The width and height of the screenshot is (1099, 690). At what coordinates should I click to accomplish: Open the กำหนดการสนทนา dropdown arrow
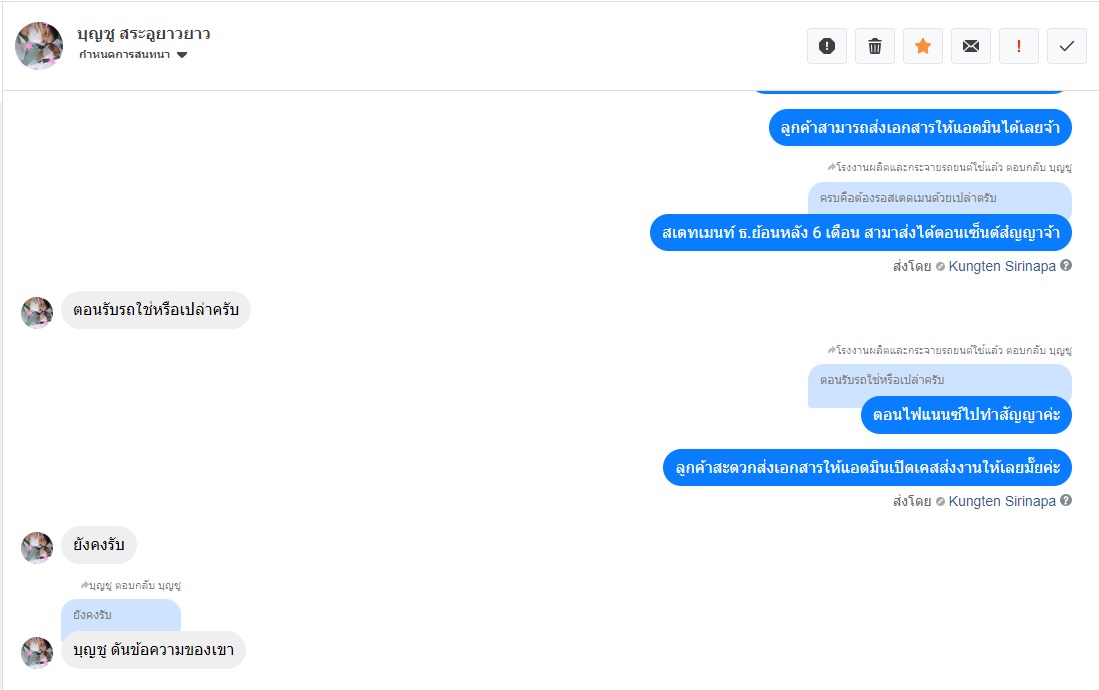click(x=182, y=55)
